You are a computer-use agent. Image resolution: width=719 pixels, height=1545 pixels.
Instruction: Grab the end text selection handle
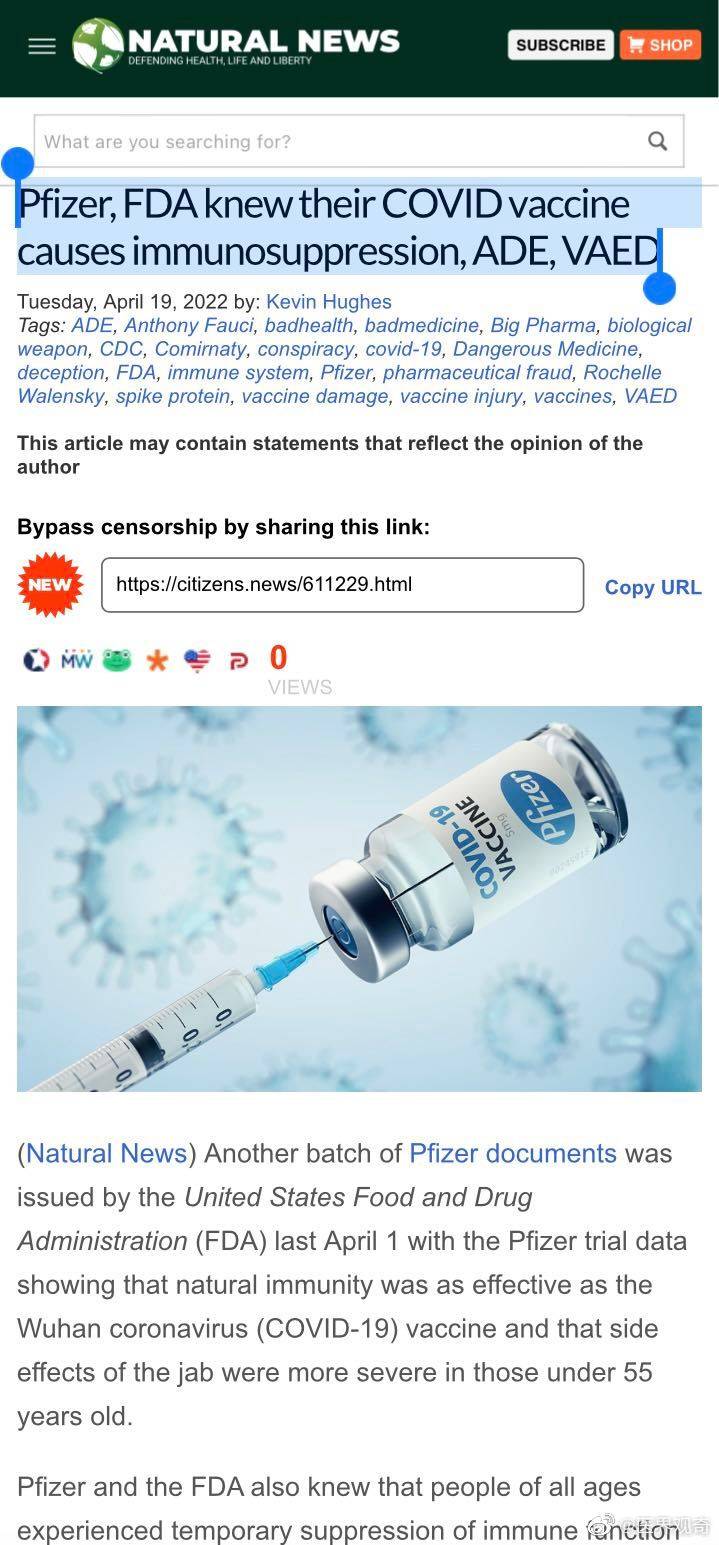[x=659, y=288]
